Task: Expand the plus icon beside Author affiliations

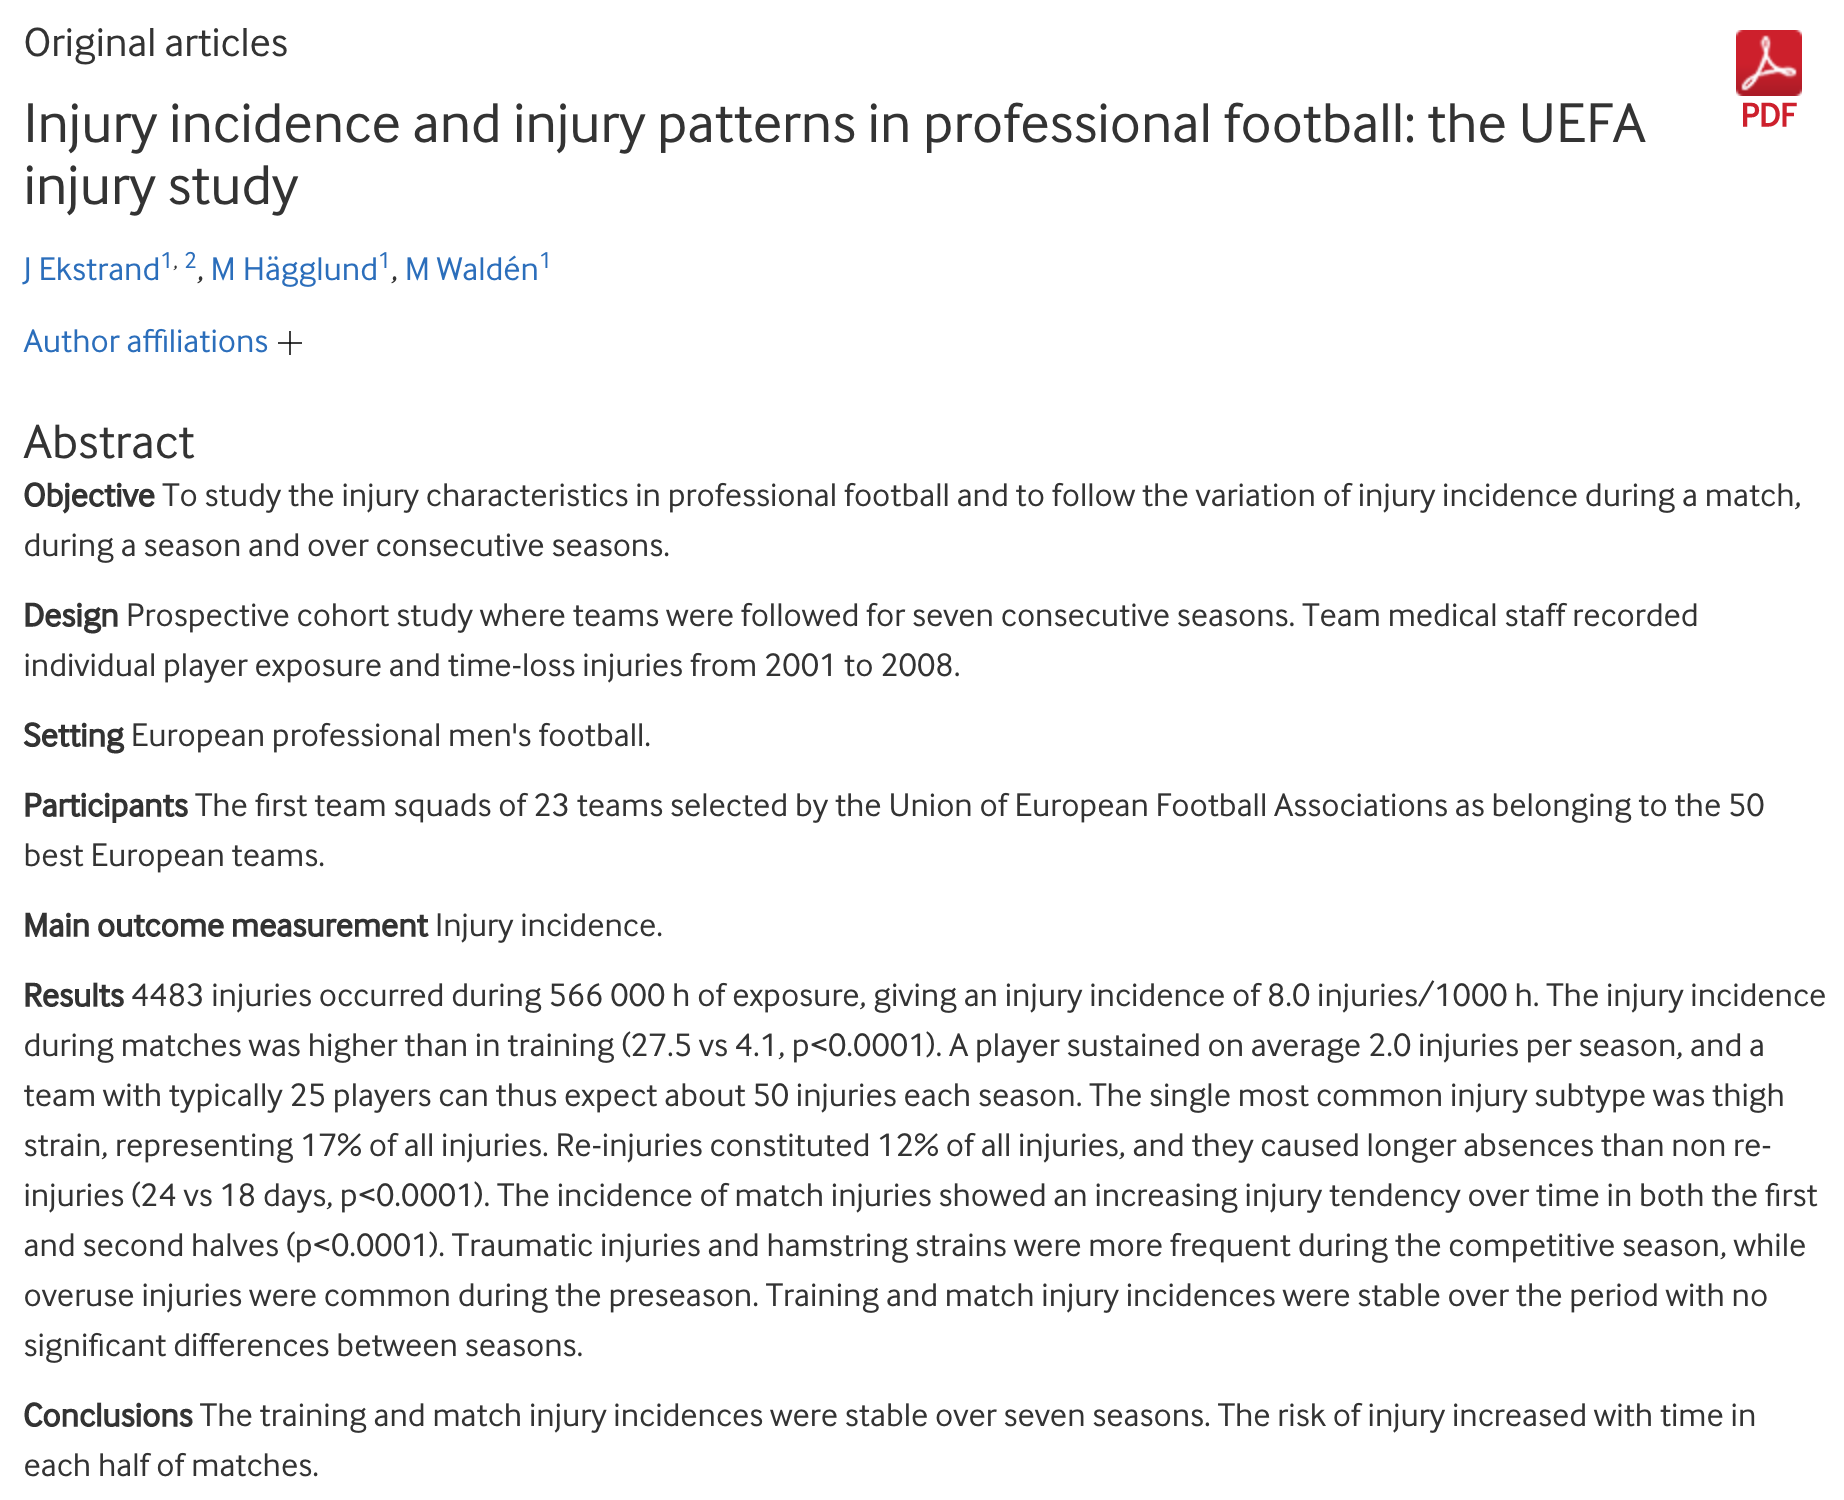Action: (x=290, y=343)
